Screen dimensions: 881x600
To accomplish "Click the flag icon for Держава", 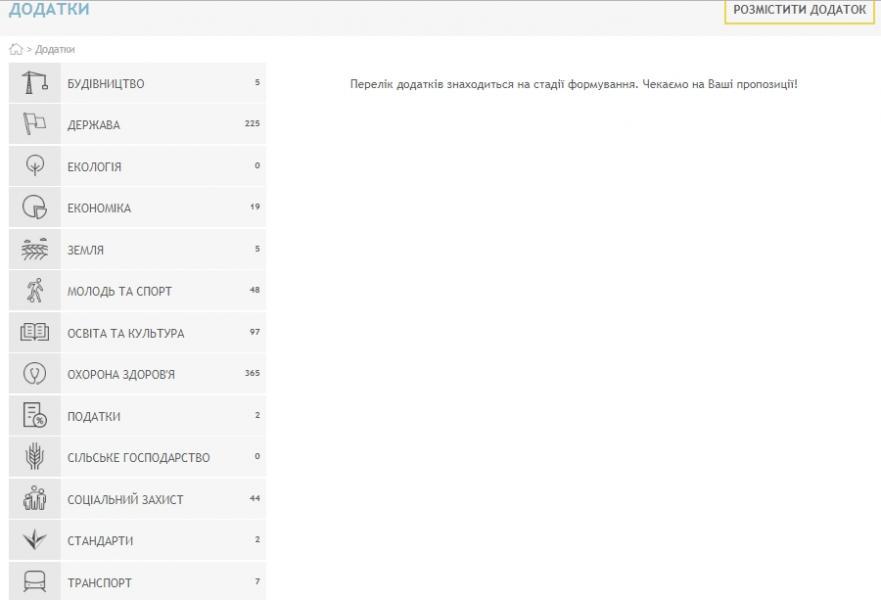I will pyautogui.click(x=34, y=125).
